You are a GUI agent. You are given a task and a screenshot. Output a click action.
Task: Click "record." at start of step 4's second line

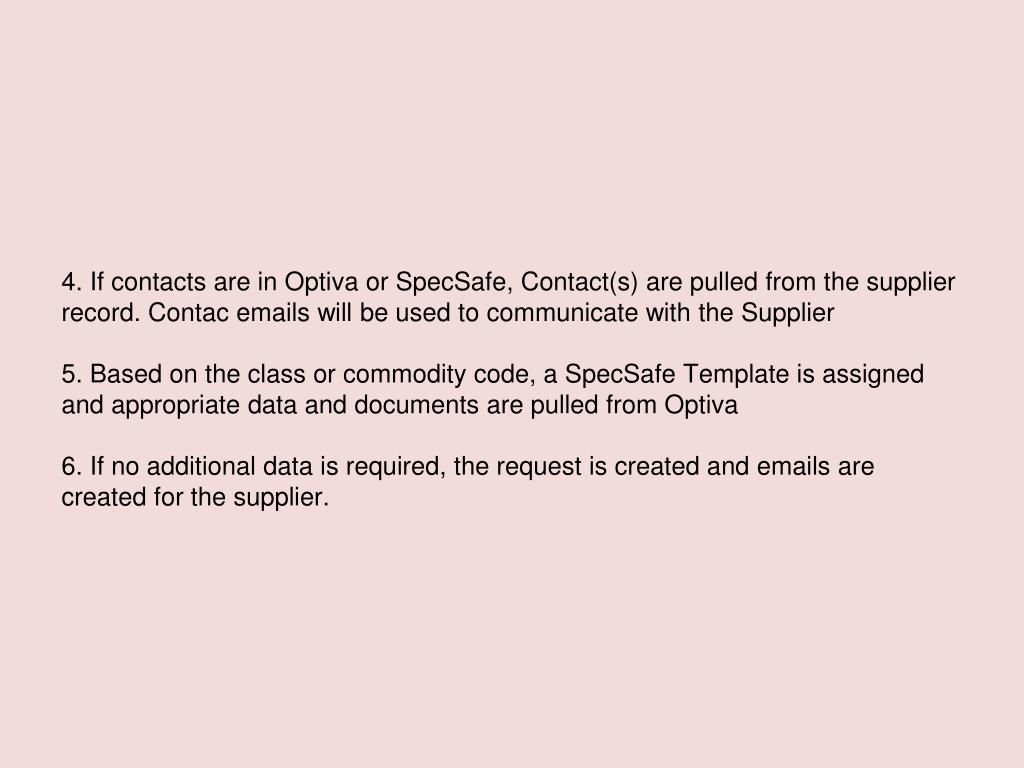tap(101, 313)
